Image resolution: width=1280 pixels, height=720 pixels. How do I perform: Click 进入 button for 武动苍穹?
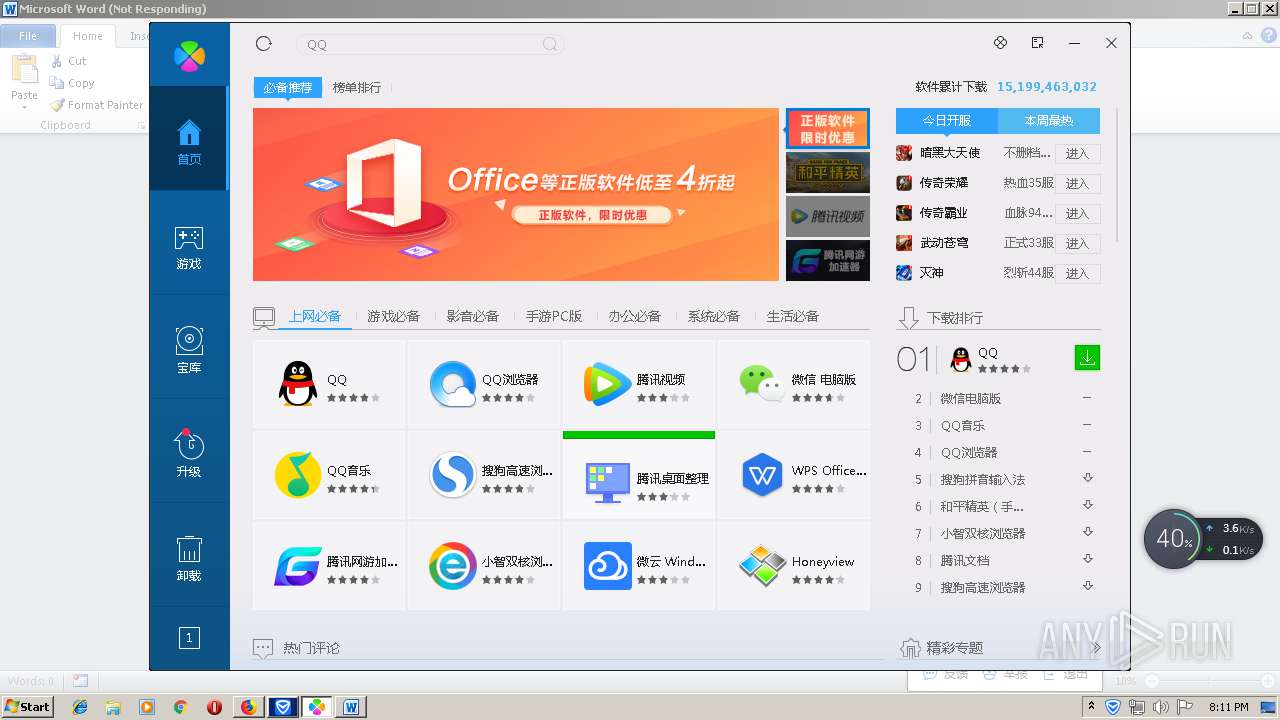click(x=1077, y=243)
